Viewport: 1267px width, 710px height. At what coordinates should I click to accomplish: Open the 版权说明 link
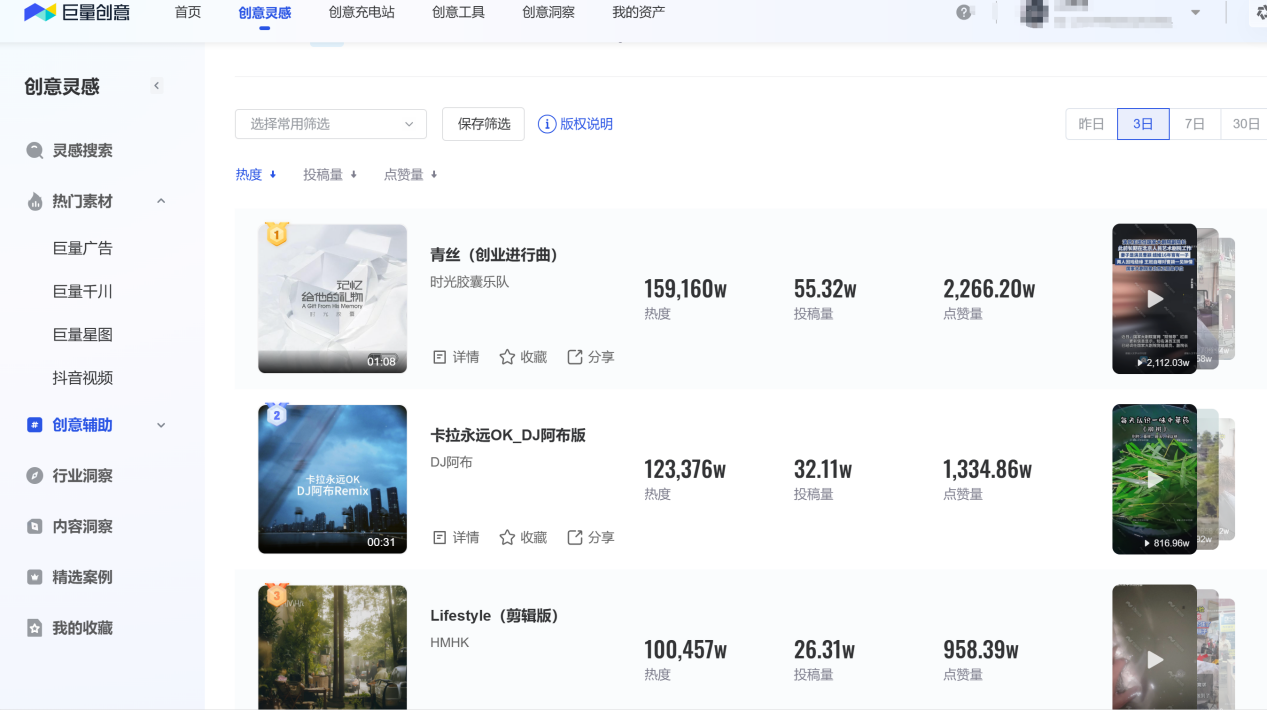(x=586, y=124)
